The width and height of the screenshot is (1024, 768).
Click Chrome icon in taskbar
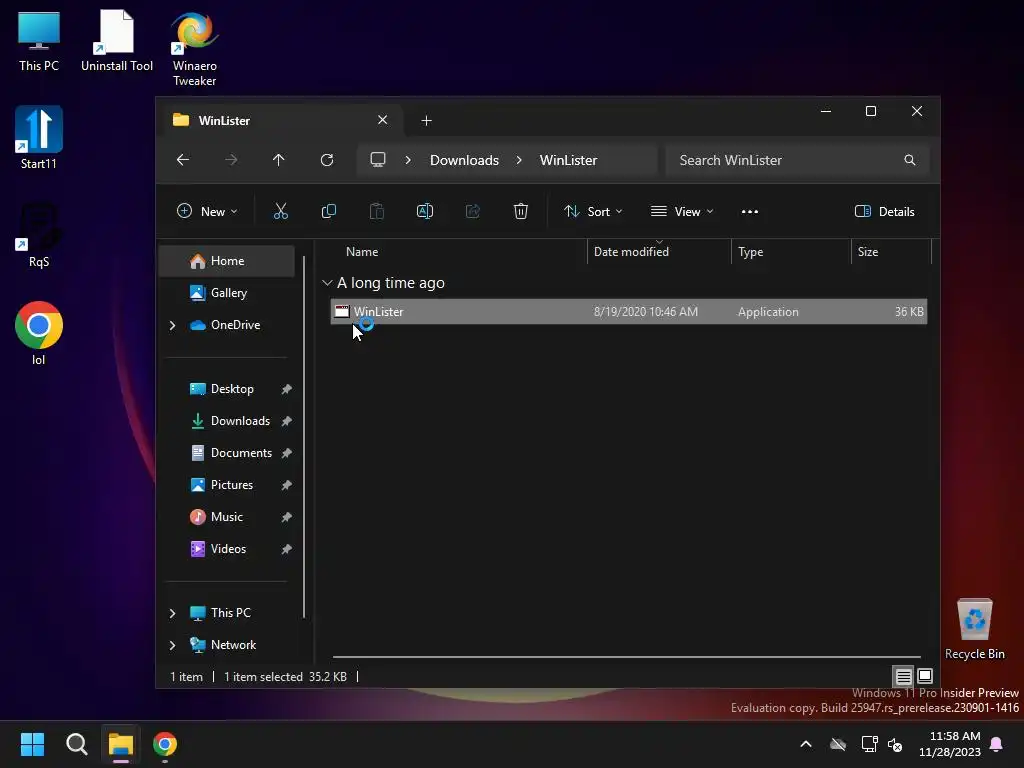(x=165, y=744)
